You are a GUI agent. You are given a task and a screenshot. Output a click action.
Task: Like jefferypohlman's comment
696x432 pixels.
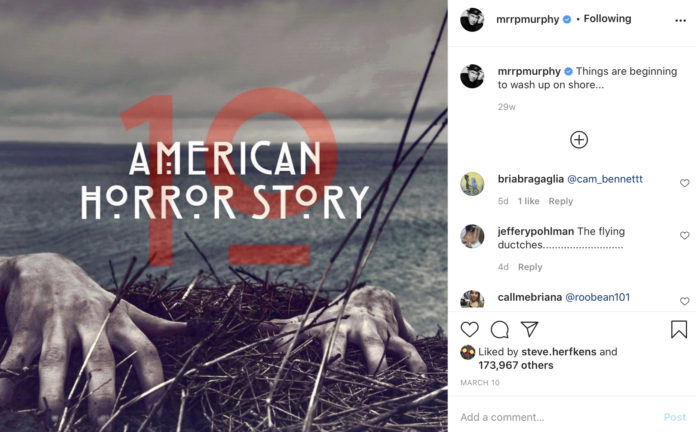[x=684, y=235]
